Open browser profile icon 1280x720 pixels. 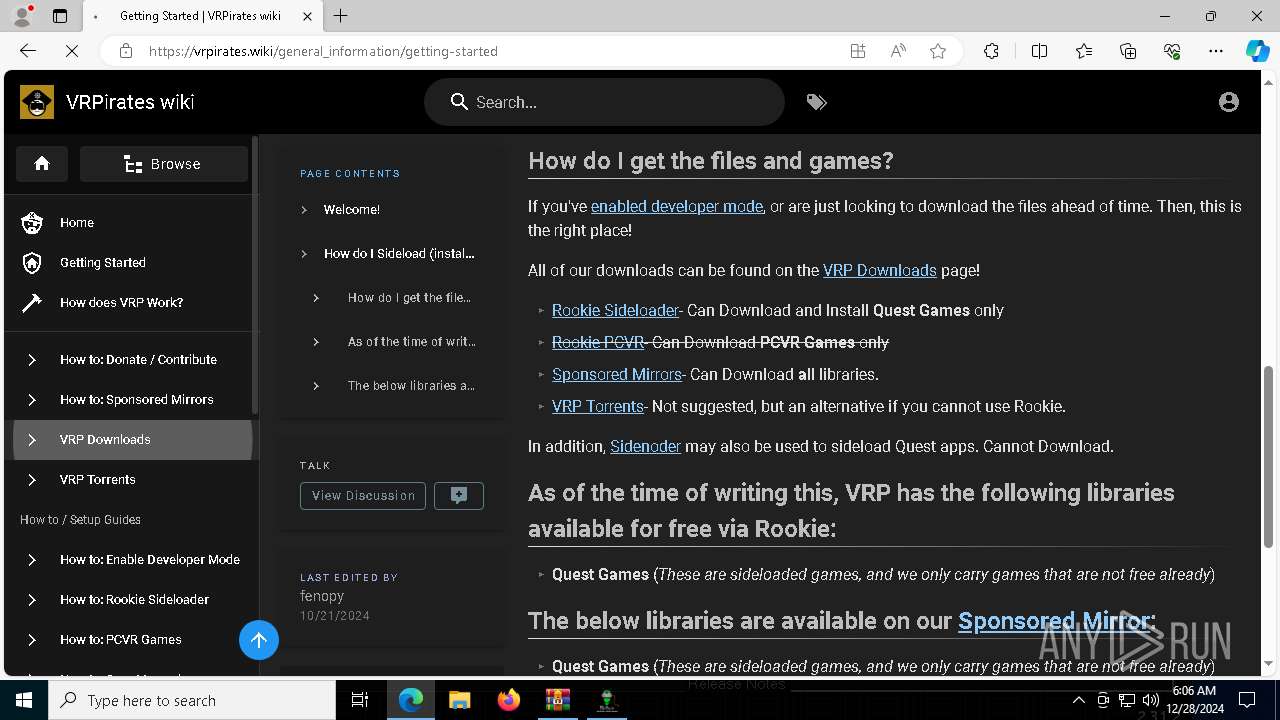[x=22, y=16]
